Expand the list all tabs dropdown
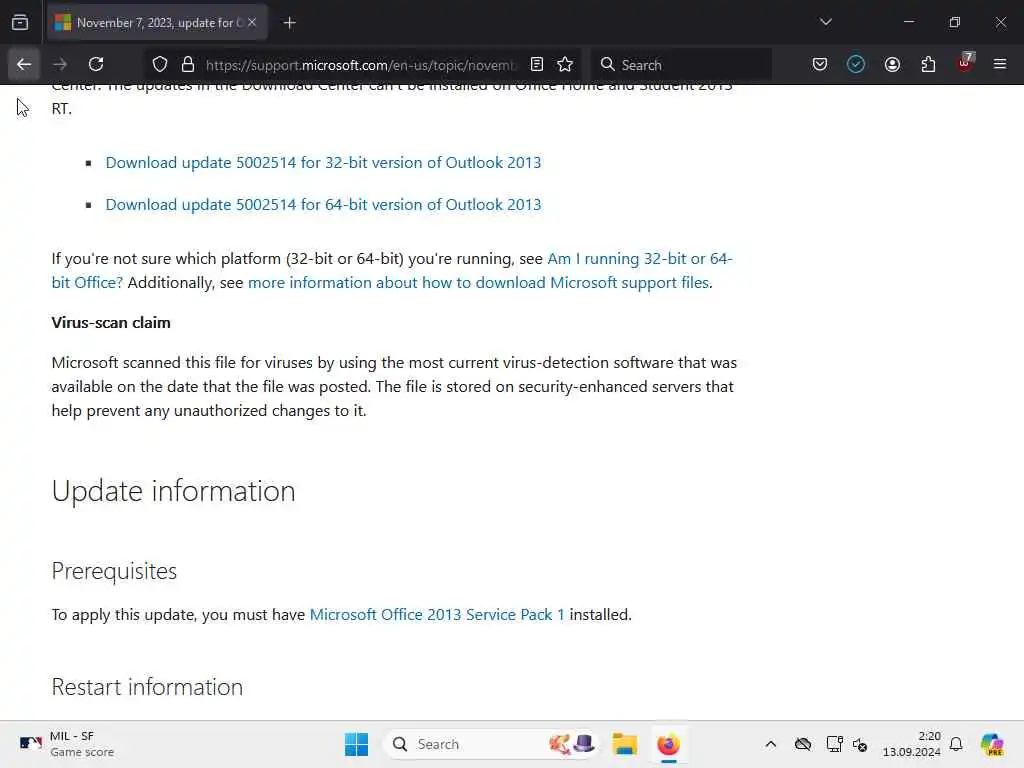 (825, 22)
